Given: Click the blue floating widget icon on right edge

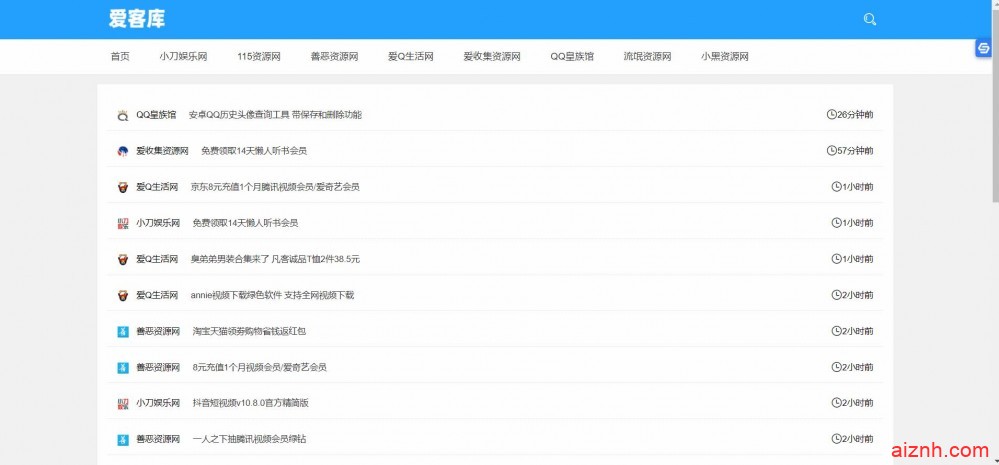Looking at the screenshot, I should 983,50.
